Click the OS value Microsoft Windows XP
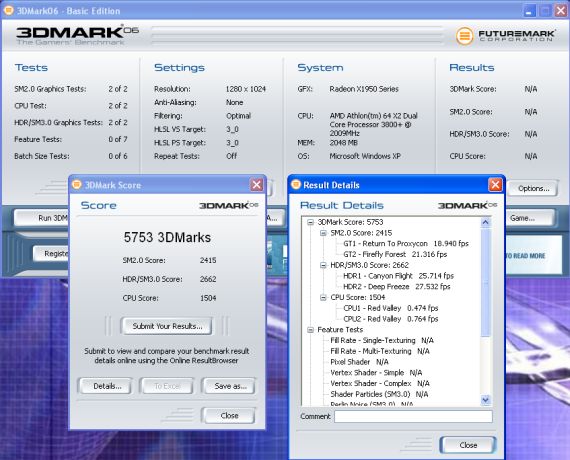The width and height of the screenshot is (570, 460). [365, 156]
